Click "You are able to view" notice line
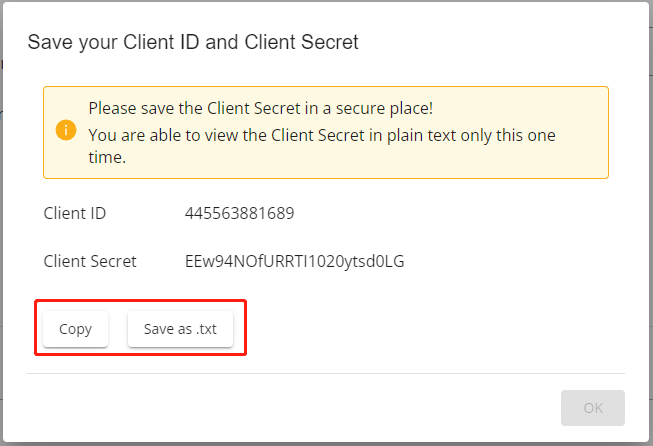The height and width of the screenshot is (446, 653). (322, 135)
